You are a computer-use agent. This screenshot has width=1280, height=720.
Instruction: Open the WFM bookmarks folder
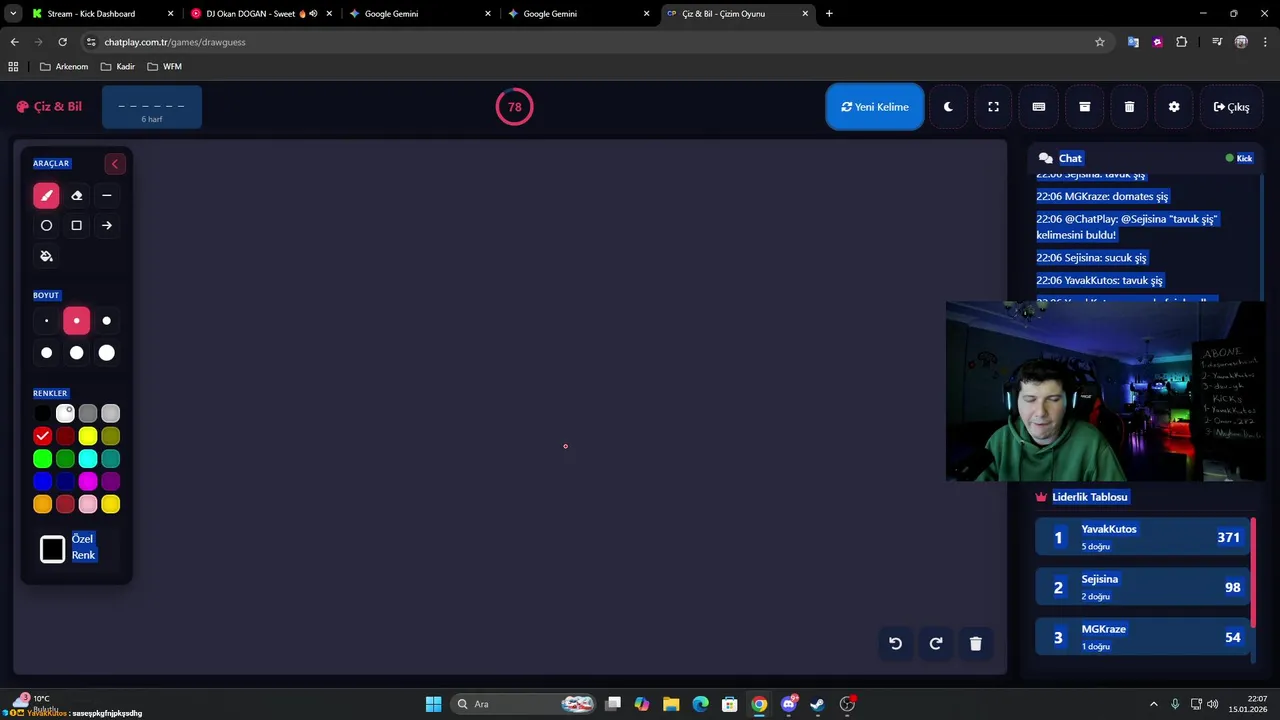tap(164, 66)
